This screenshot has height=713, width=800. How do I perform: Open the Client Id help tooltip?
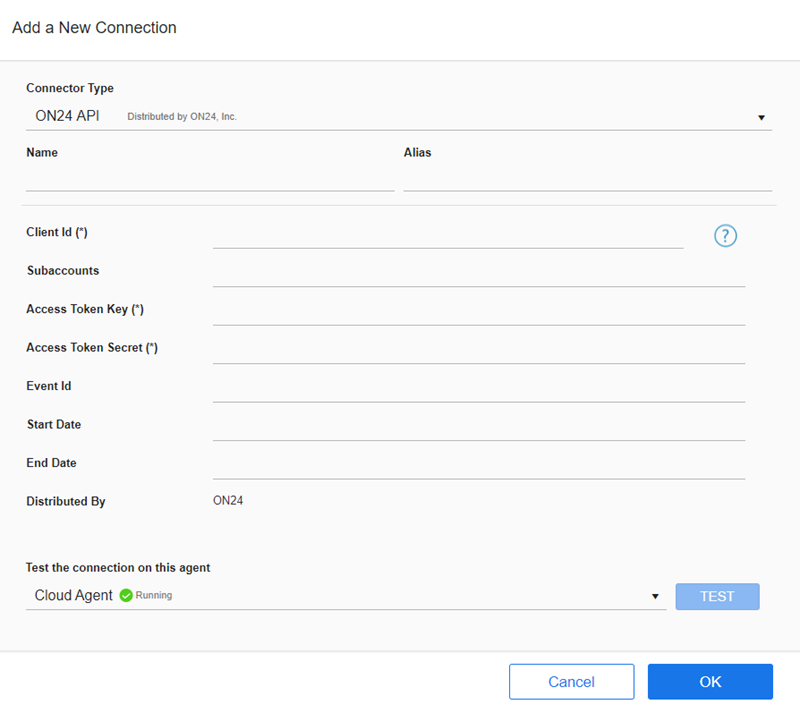coord(725,235)
